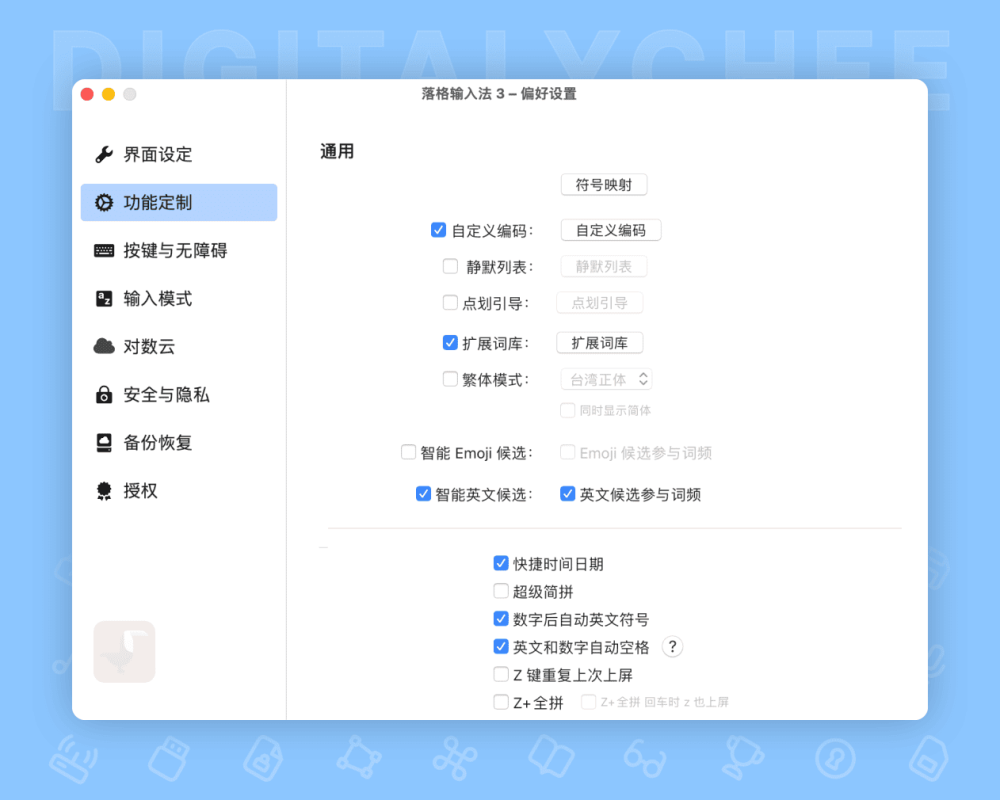This screenshot has height=800, width=1000.
Task: Click the goose app logo in sidebar
Action: click(124, 651)
